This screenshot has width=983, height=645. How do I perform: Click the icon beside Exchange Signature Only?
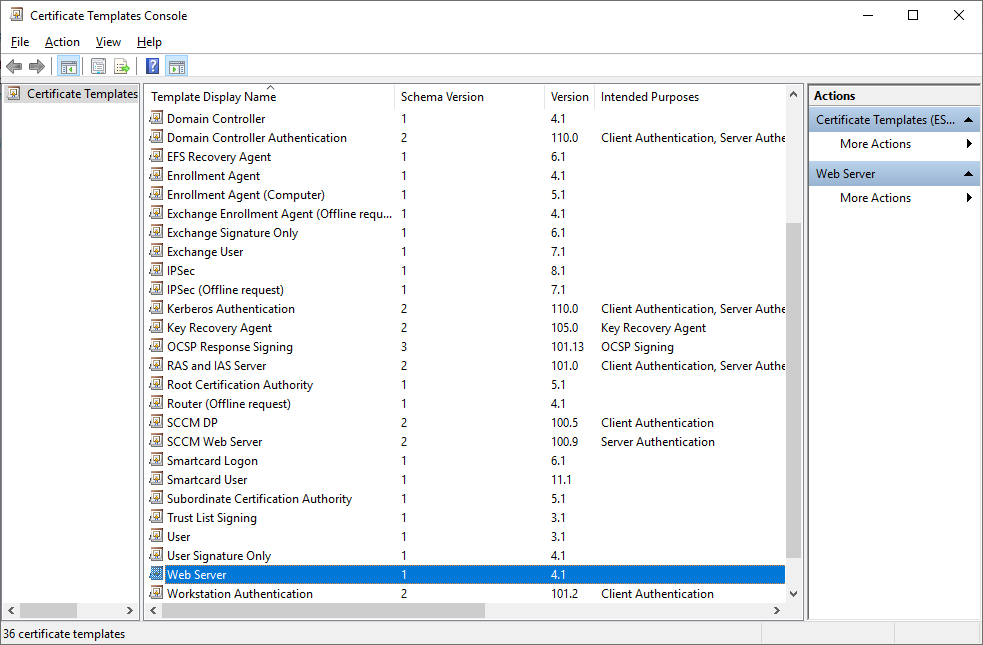(x=156, y=232)
